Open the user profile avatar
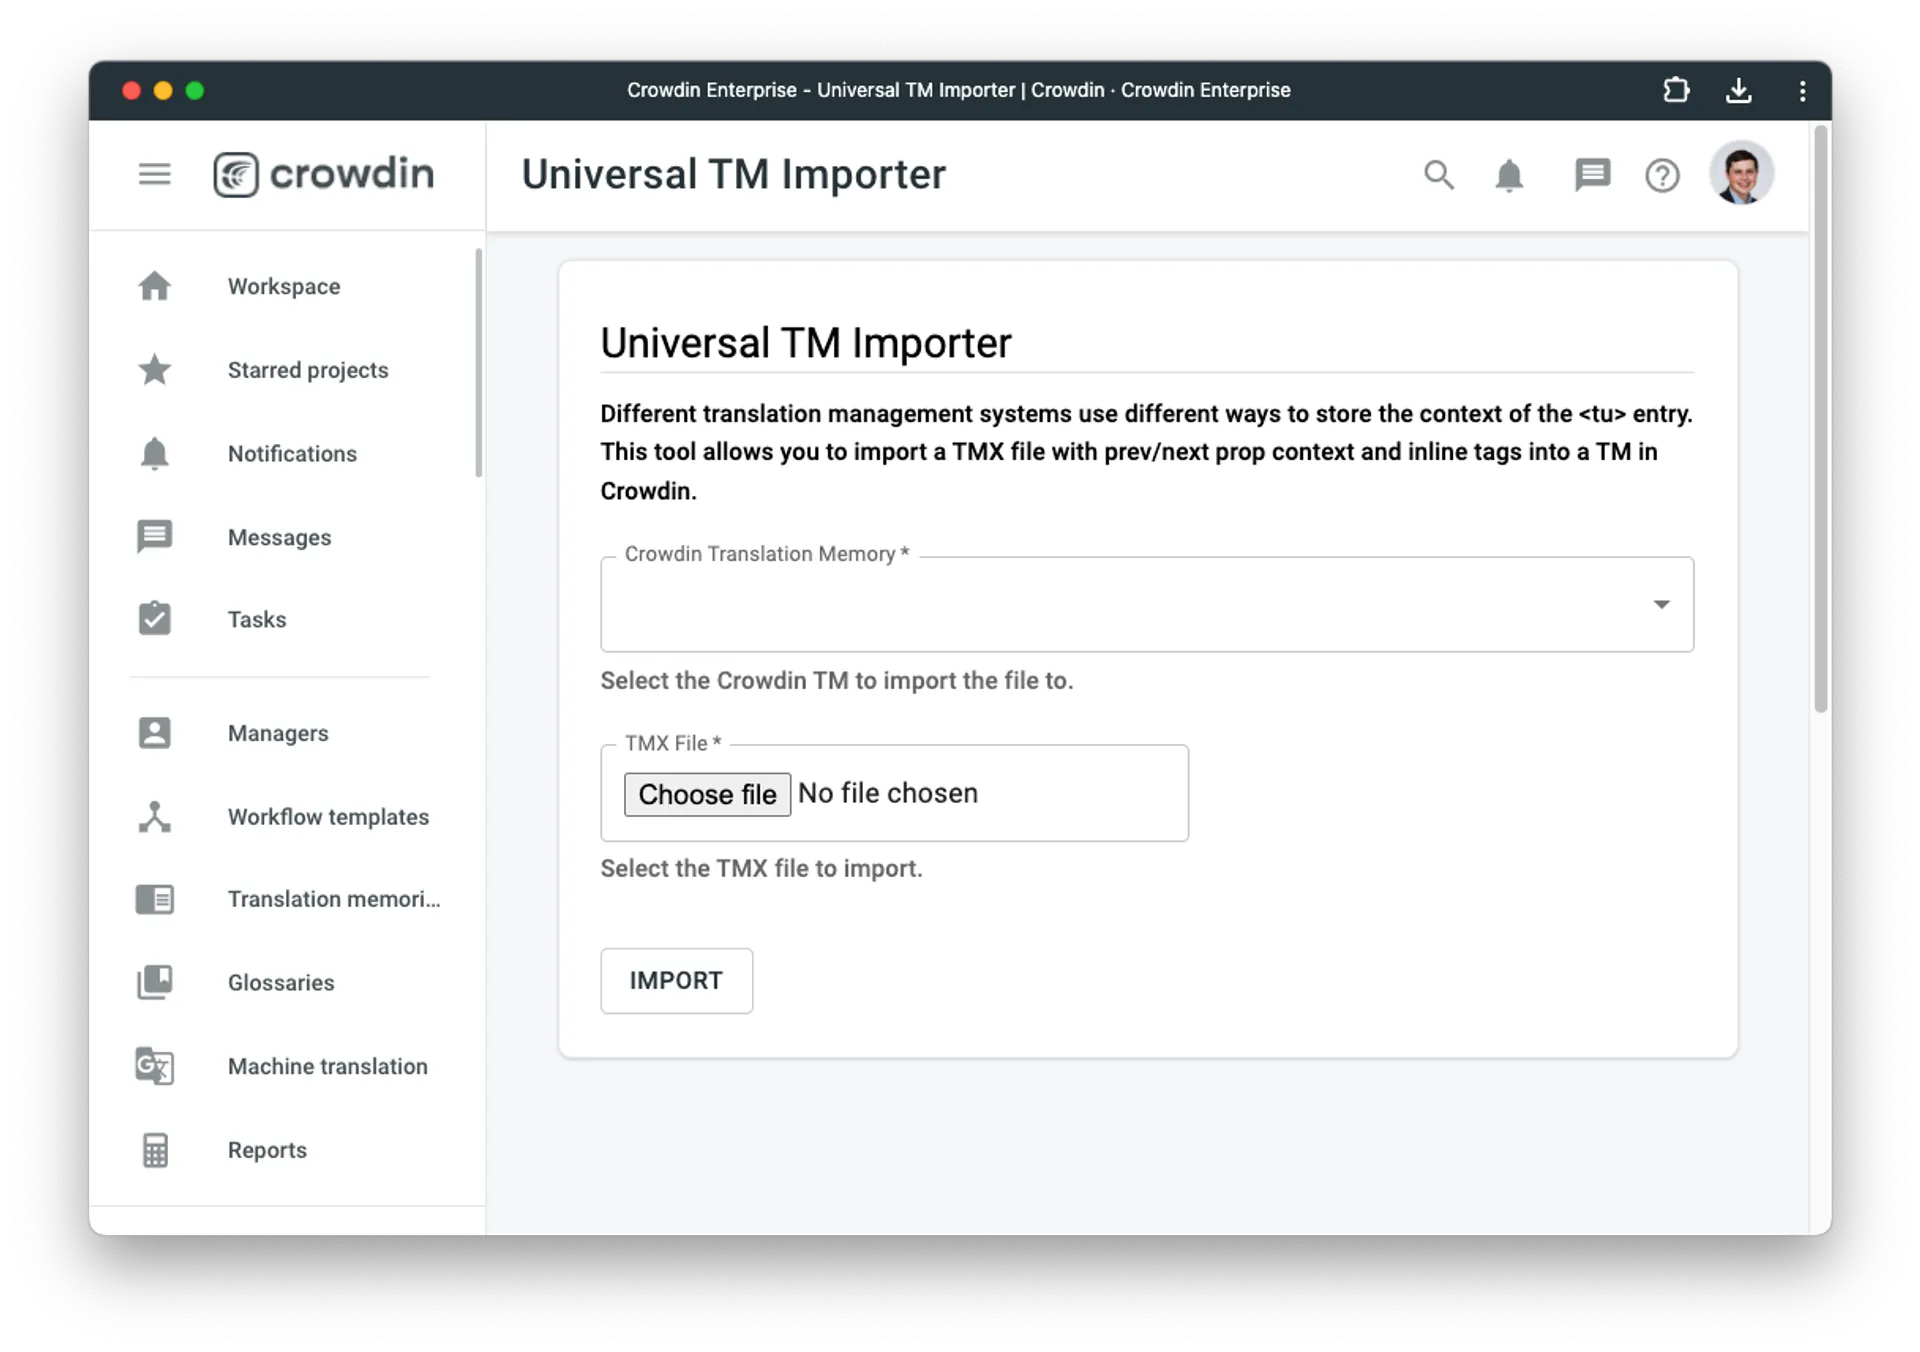Image resolution: width=1920 pixels, height=1352 pixels. point(1741,174)
